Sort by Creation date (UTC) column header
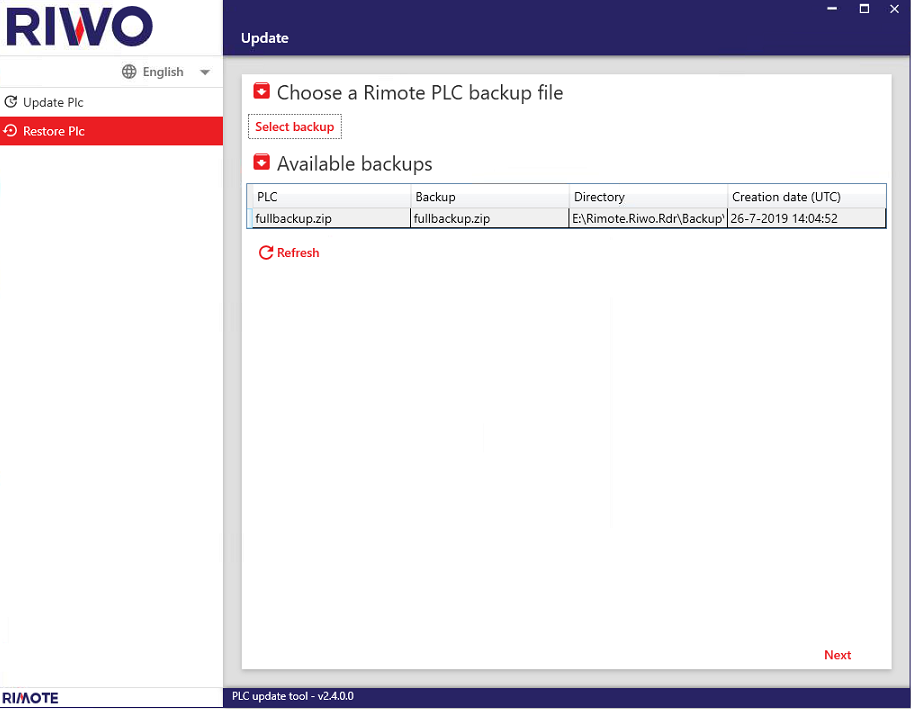Screen dimensions: 911x709 806,196
